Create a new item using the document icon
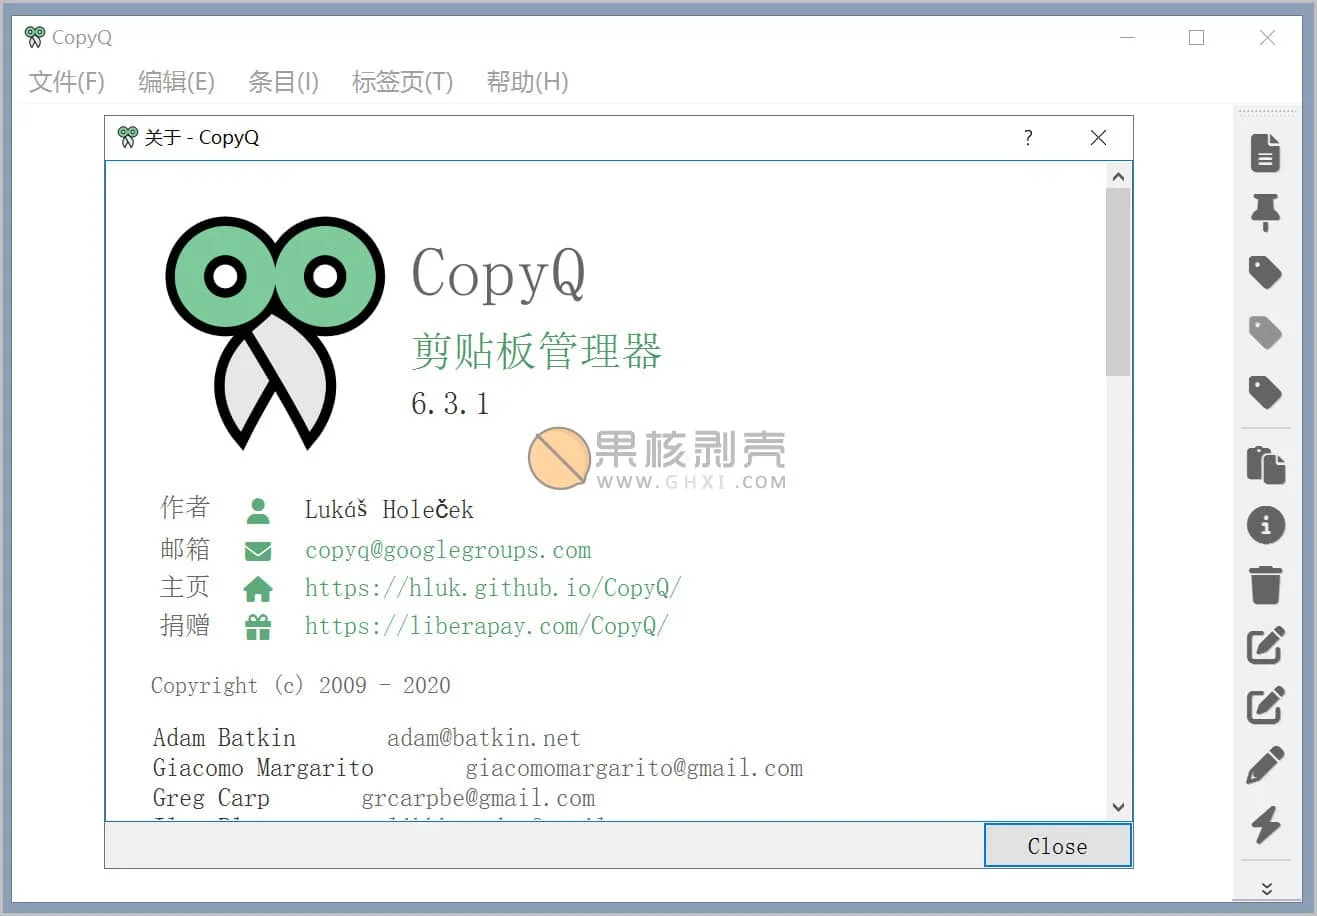Viewport: 1317px width, 916px height. 1265,153
